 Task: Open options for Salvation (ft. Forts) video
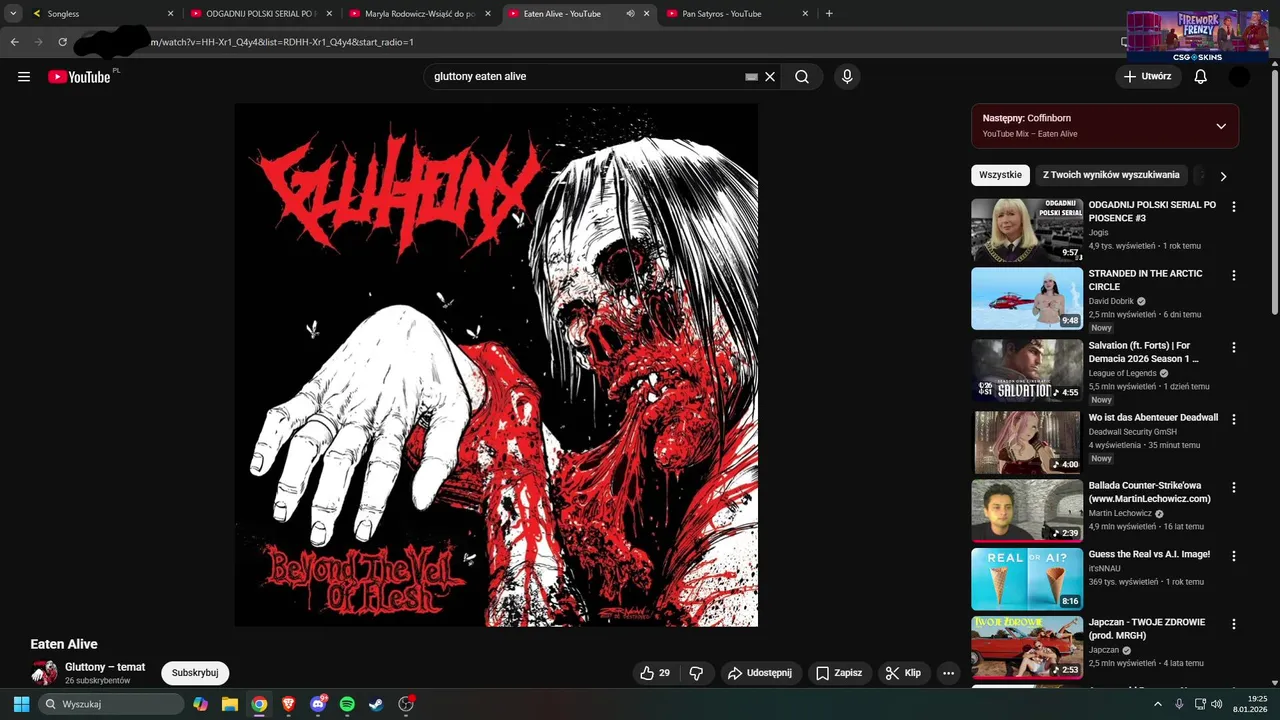click(1233, 347)
